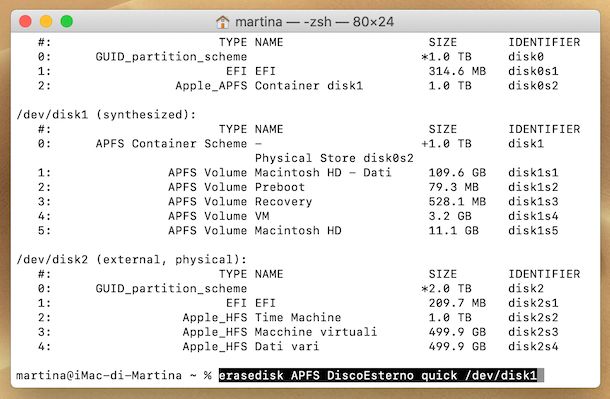Click 'Macchine virtuali' partition name

tap(316, 332)
